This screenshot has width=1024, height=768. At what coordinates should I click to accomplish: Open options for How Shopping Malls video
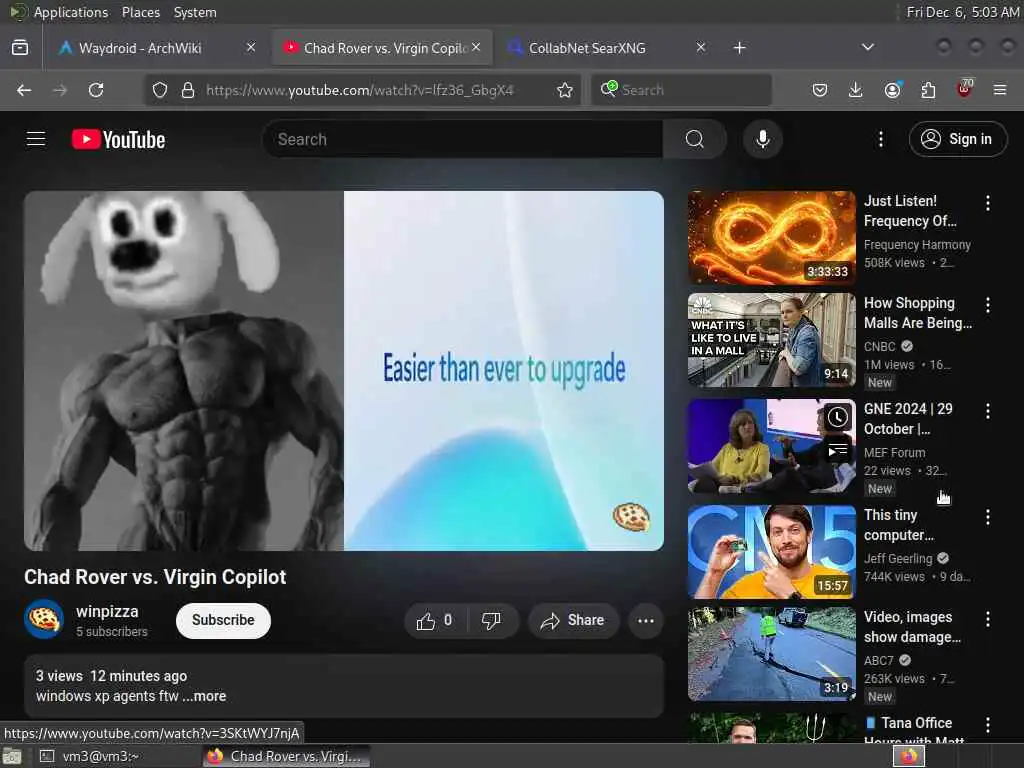click(987, 305)
